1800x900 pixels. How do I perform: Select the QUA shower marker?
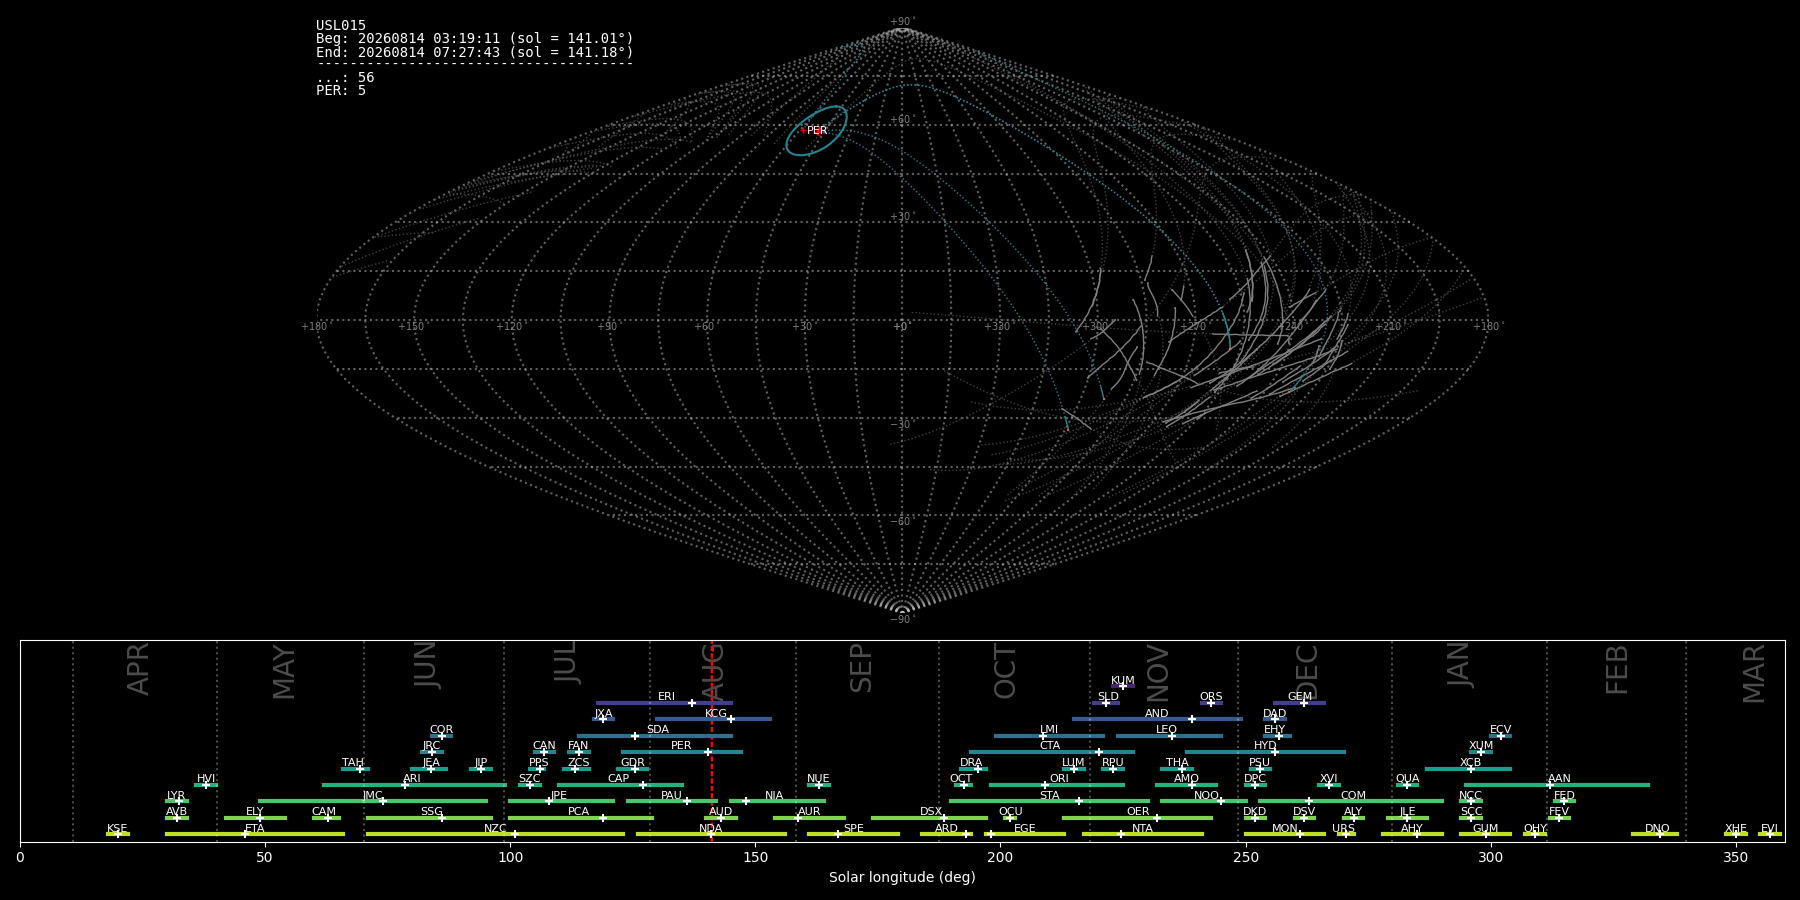[x=1406, y=785]
